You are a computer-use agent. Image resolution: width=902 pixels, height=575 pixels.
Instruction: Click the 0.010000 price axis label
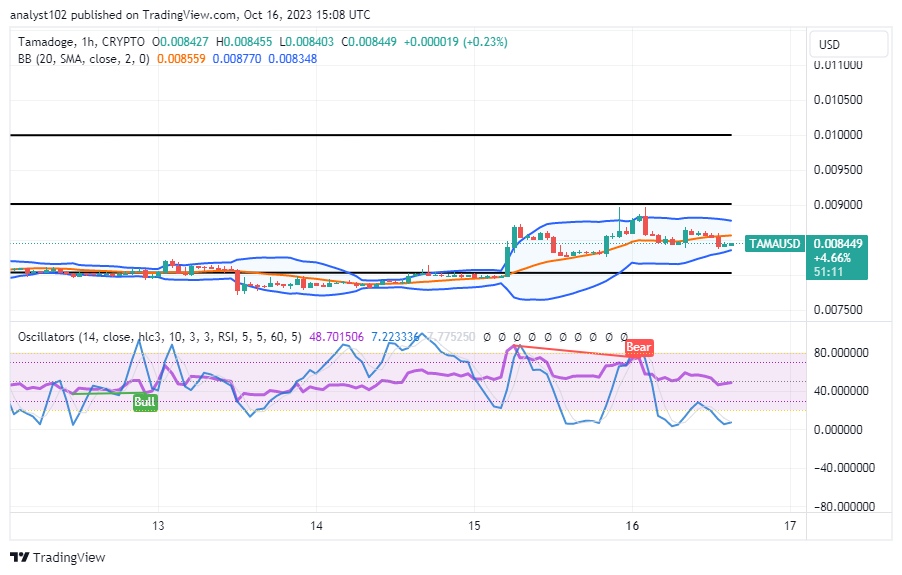click(838, 135)
